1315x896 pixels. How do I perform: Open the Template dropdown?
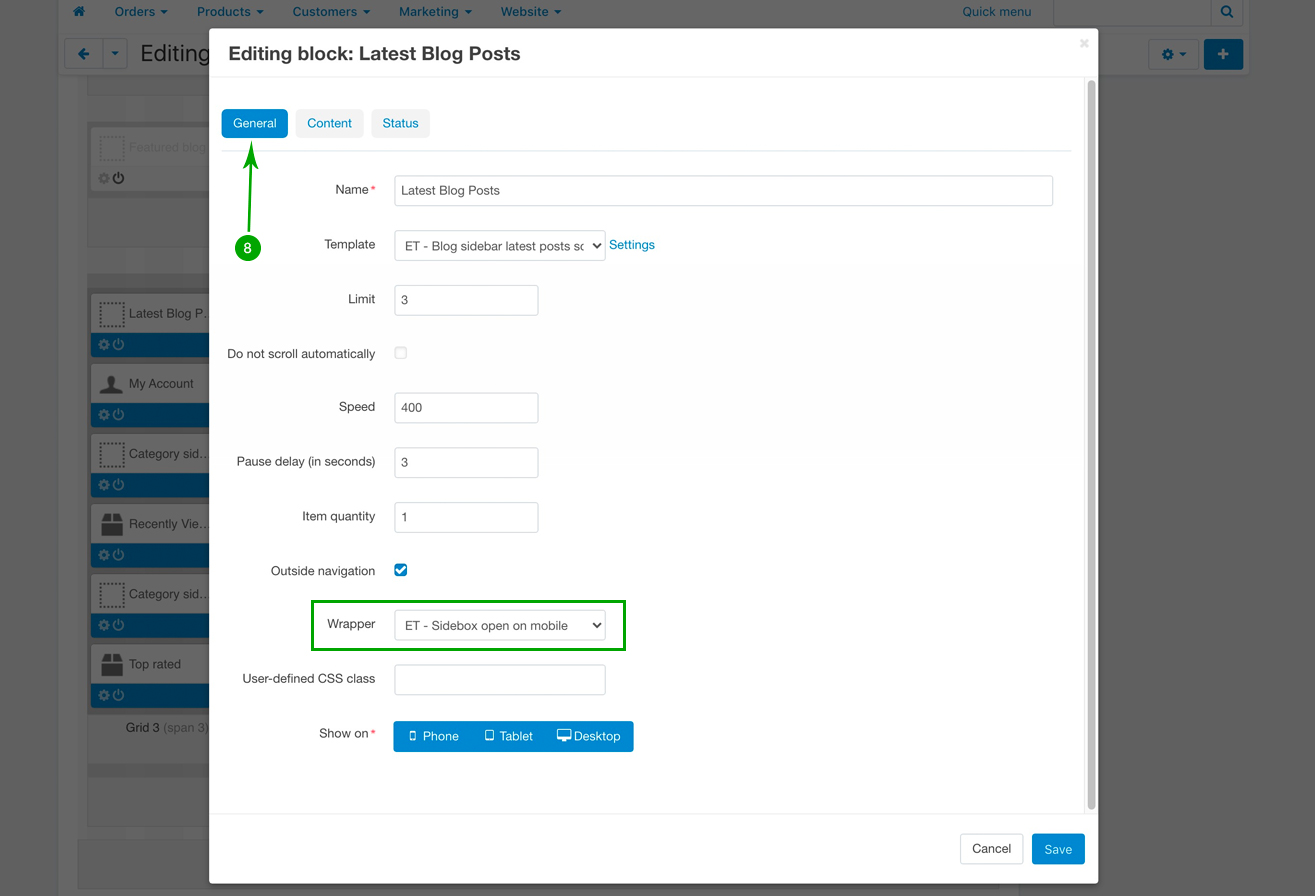[499, 246]
